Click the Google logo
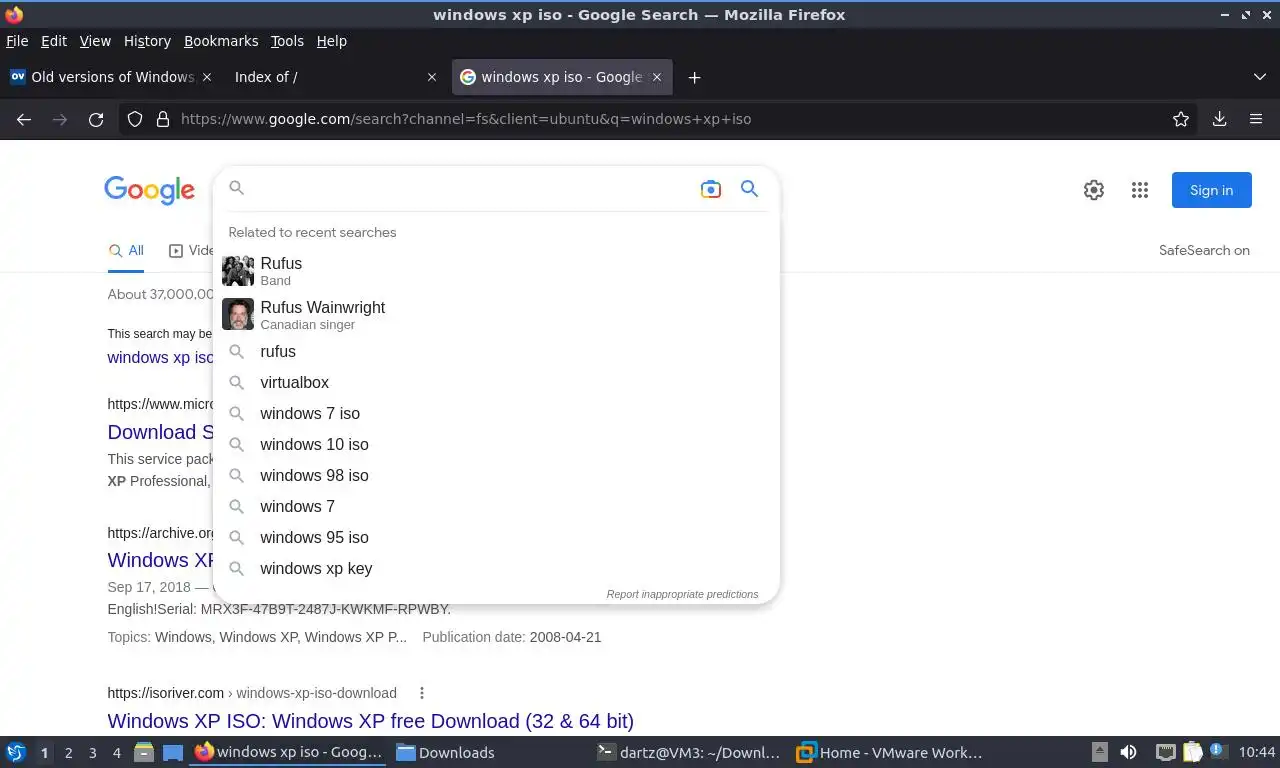Image resolution: width=1280 pixels, height=768 pixels. tap(149, 190)
